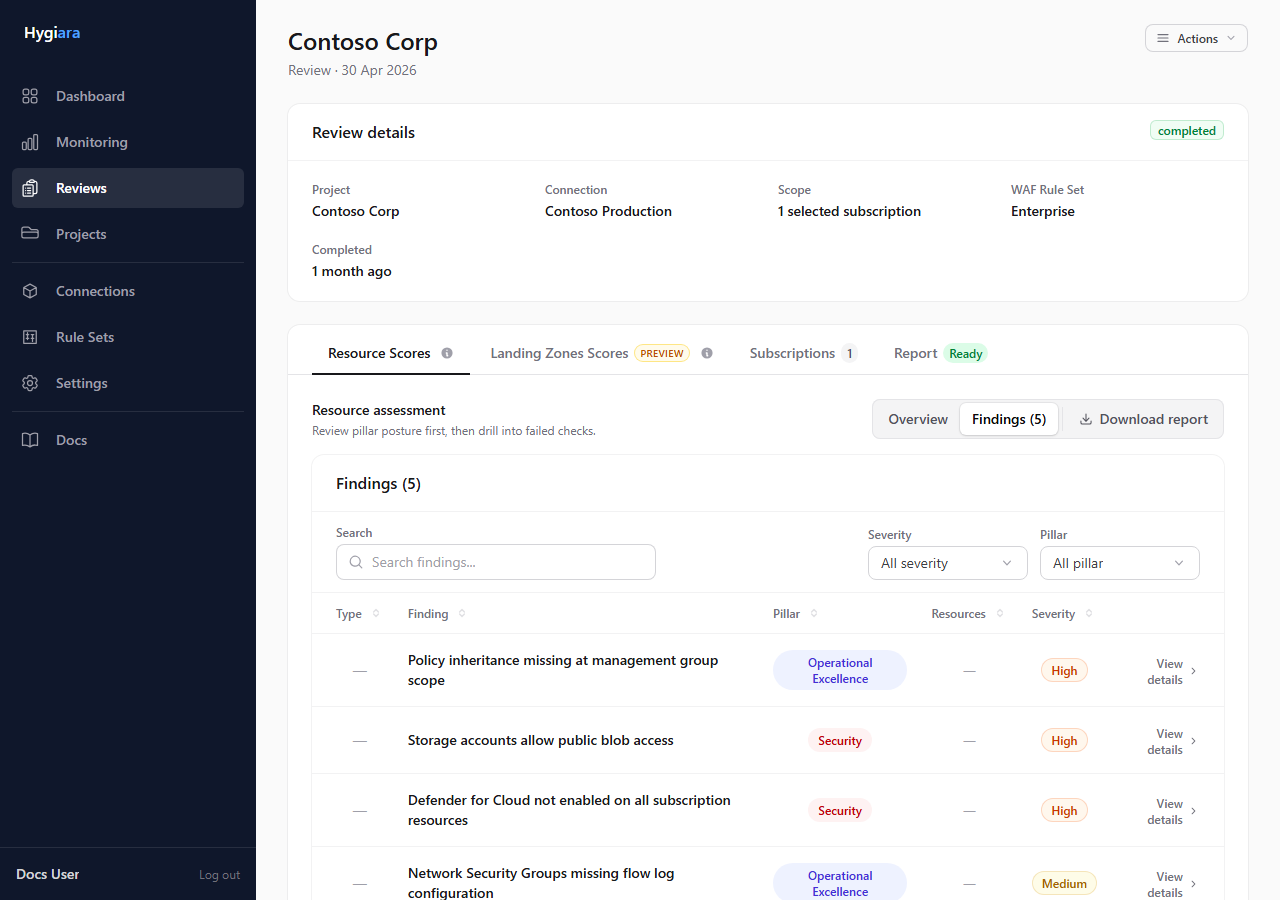This screenshot has width=1280, height=900.
Task: Click the Settings gear icon
Action: [x=30, y=383]
